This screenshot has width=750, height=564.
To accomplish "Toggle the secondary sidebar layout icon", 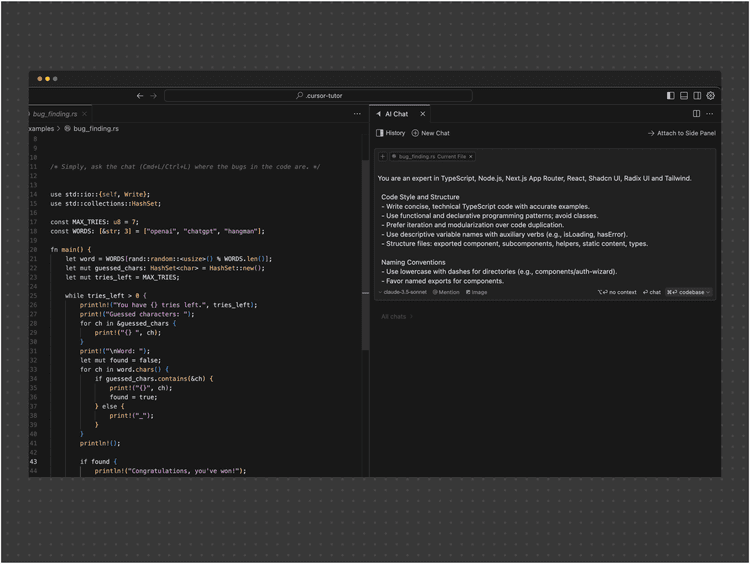I will (x=697, y=96).
